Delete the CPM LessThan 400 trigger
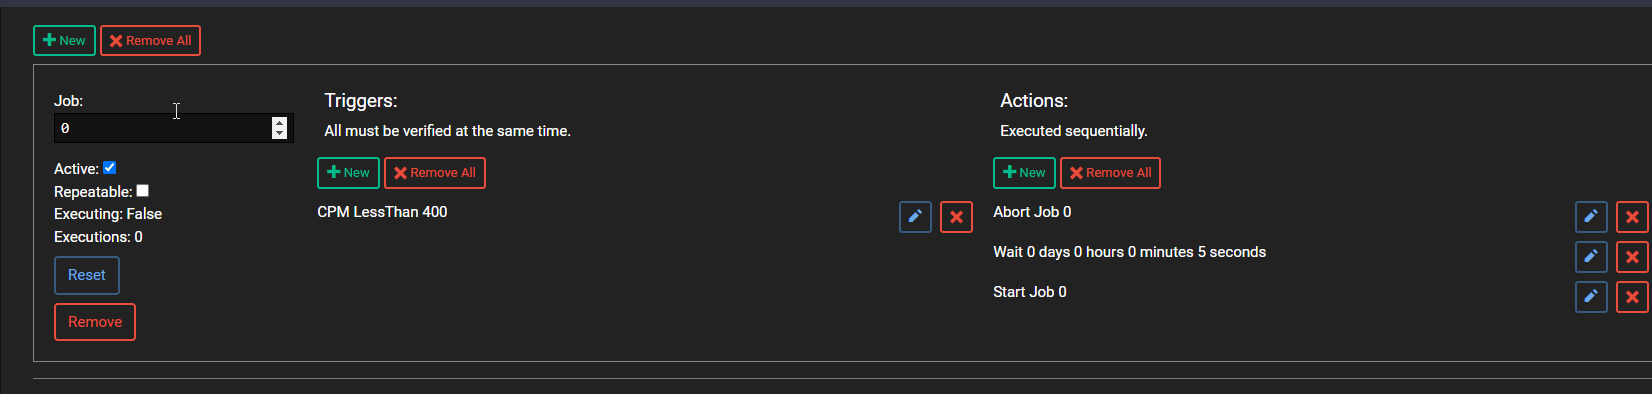 point(956,216)
